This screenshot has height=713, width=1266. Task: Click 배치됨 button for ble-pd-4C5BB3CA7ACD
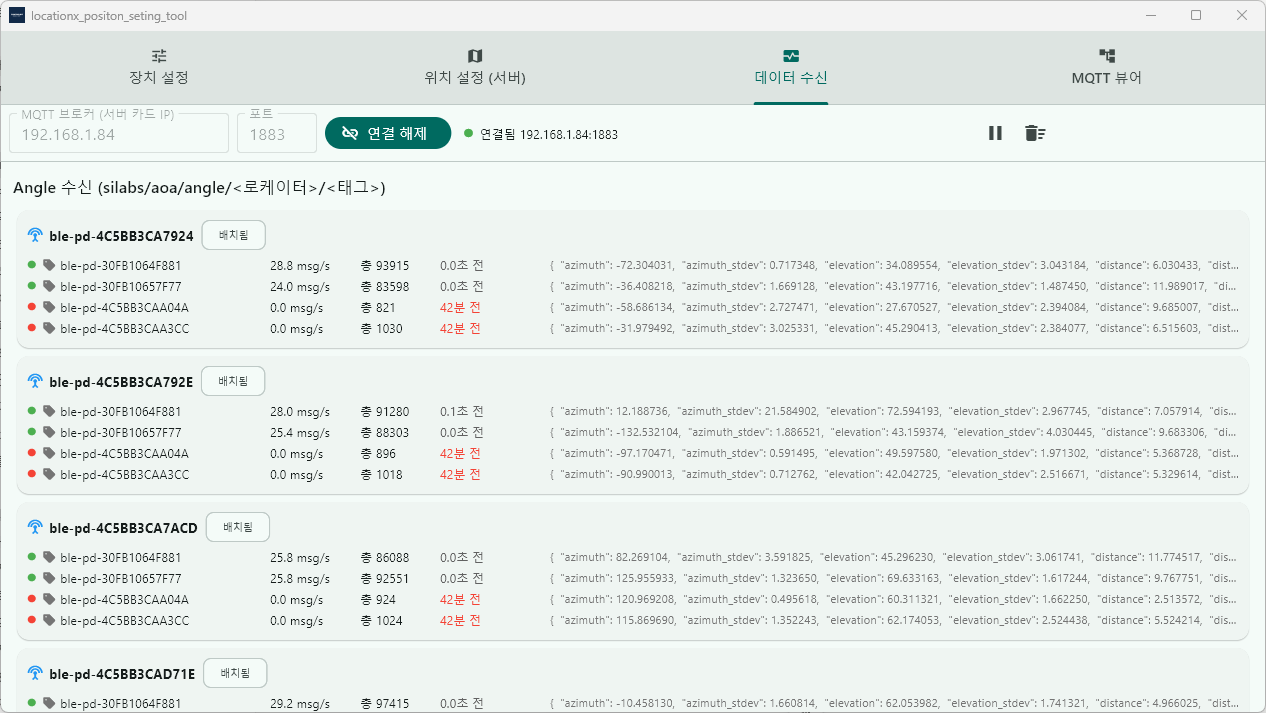click(x=238, y=527)
